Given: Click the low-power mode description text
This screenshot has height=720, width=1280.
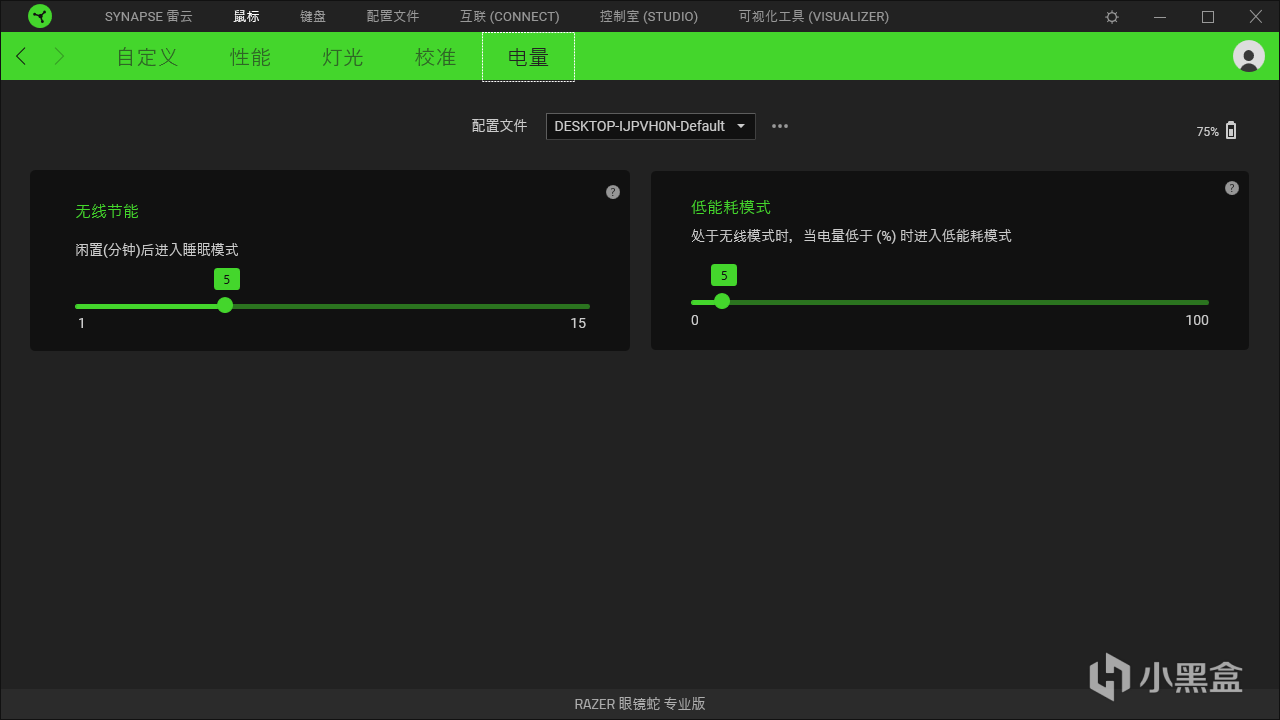Looking at the screenshot, I should click(851, 236).
